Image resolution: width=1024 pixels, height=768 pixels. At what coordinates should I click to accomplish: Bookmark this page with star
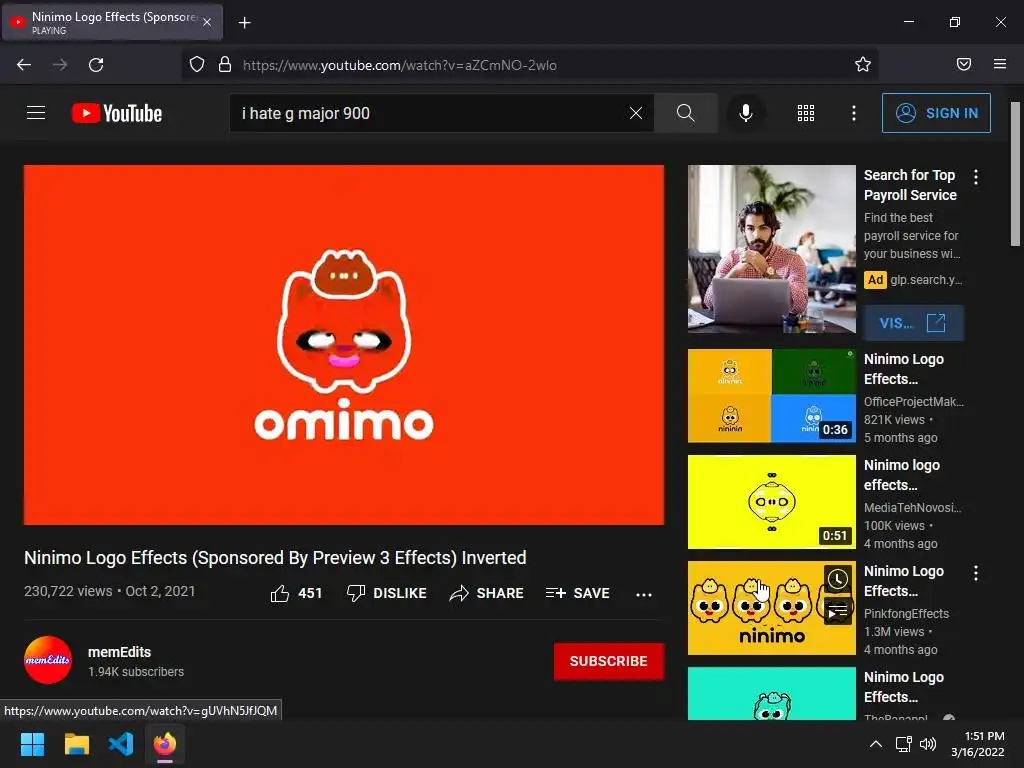click(863, 64)
